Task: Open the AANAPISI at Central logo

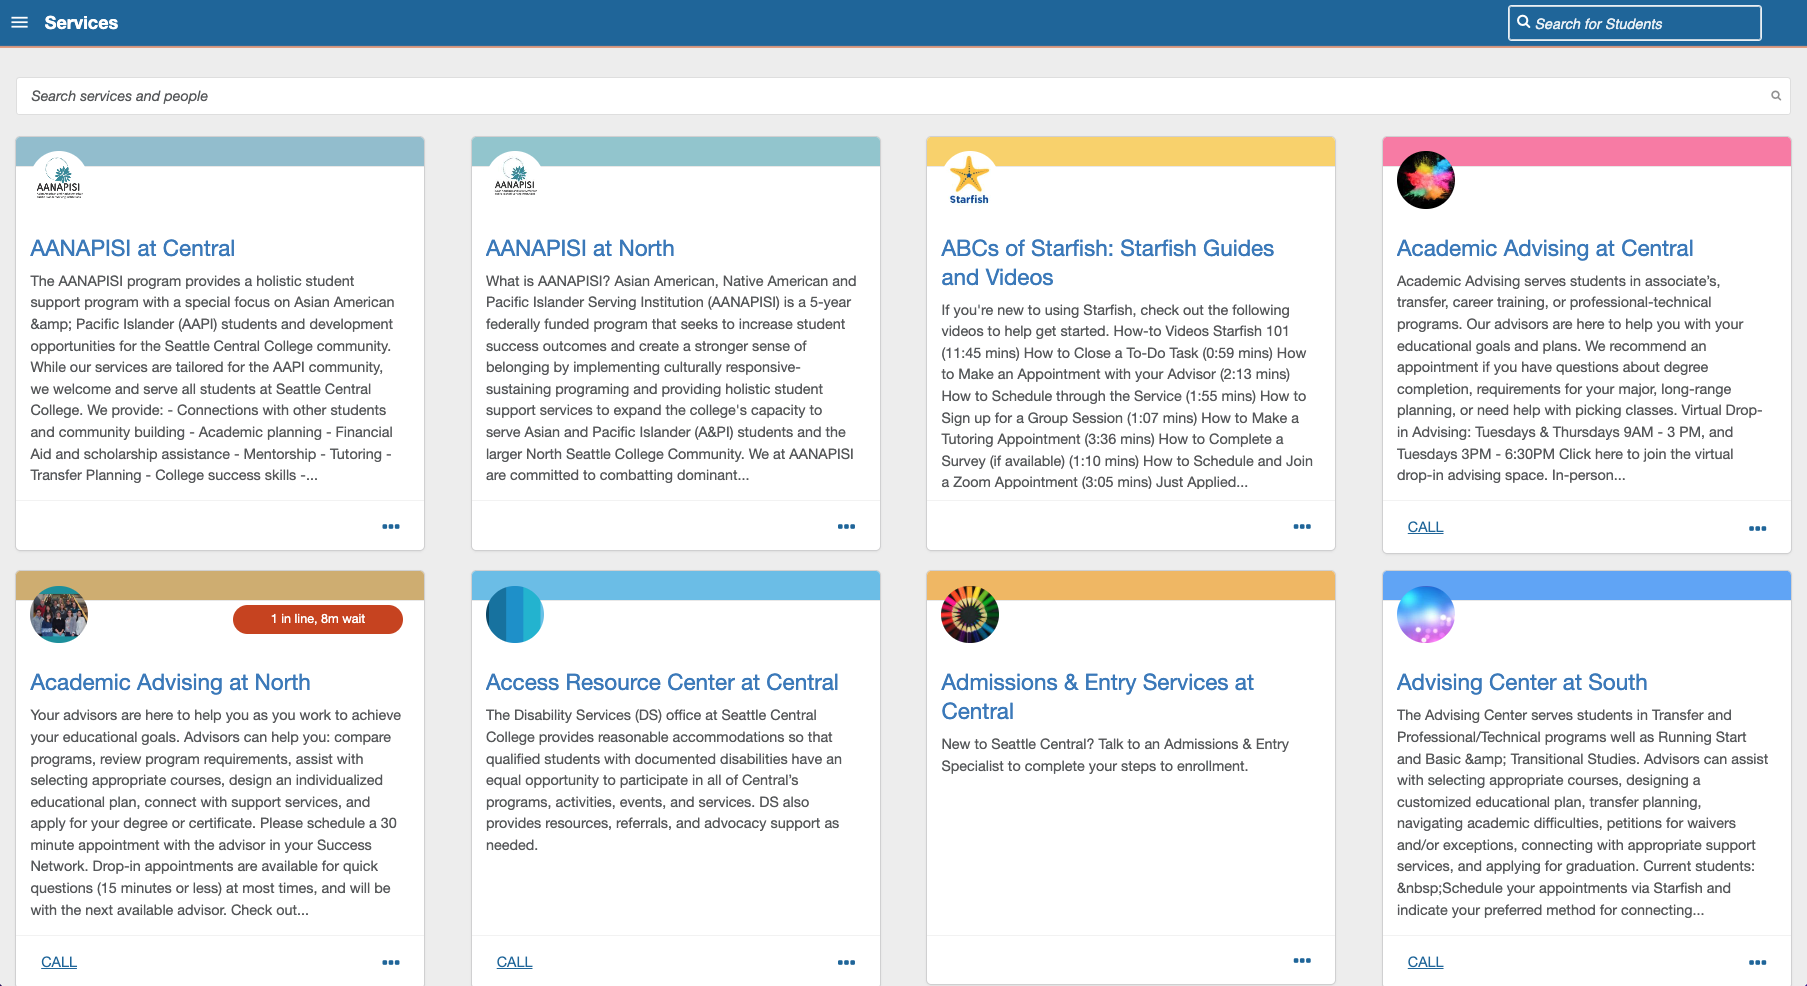Action: 59,180
